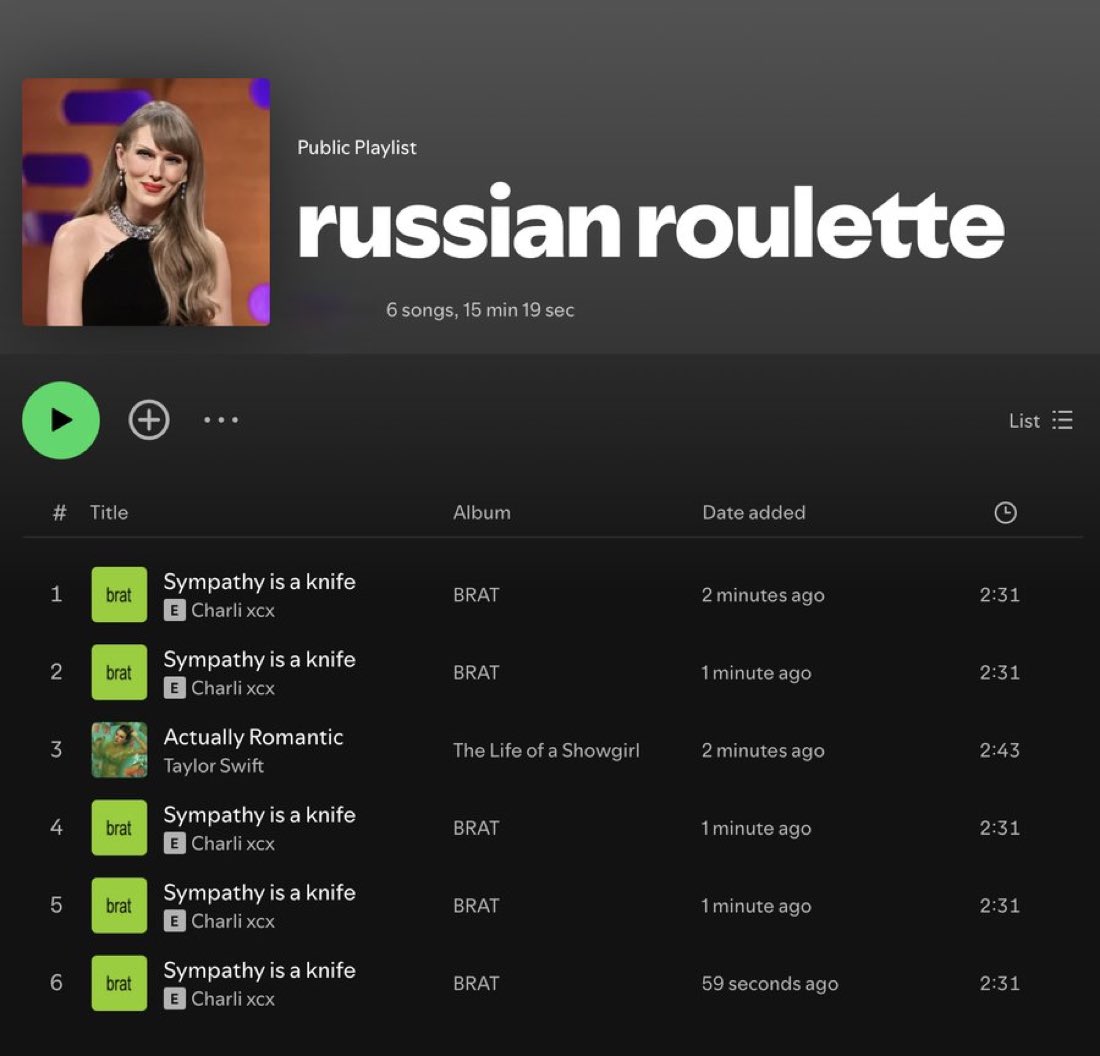The width and height of the screenshot is (1100, 1056).
Task: Open the Taylor Swift artist link
Action: (214, 766)
